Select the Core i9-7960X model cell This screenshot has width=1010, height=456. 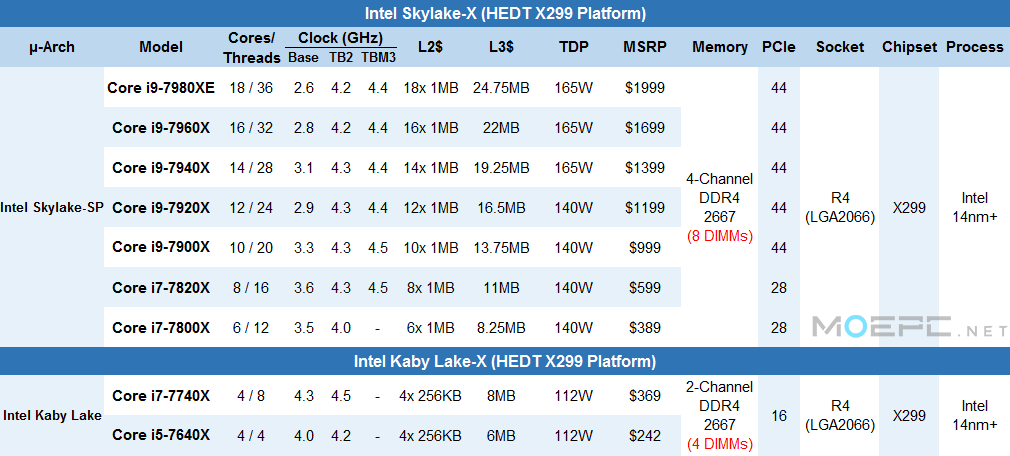(x=161, y=128)
